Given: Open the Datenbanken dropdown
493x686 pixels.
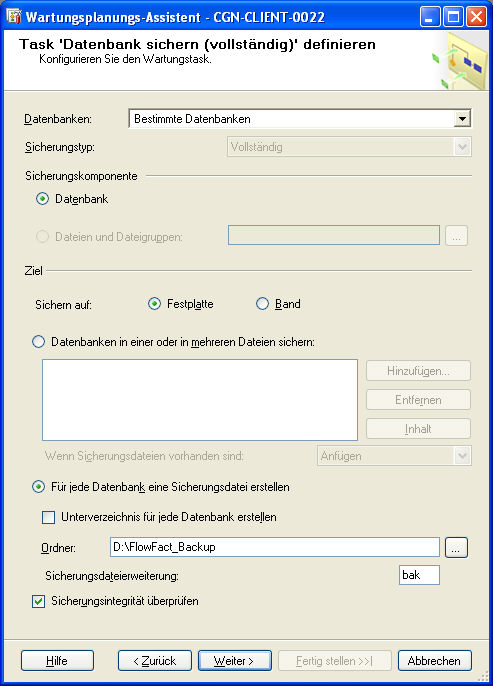Looking at the screenshot, I should pos(462,119).
